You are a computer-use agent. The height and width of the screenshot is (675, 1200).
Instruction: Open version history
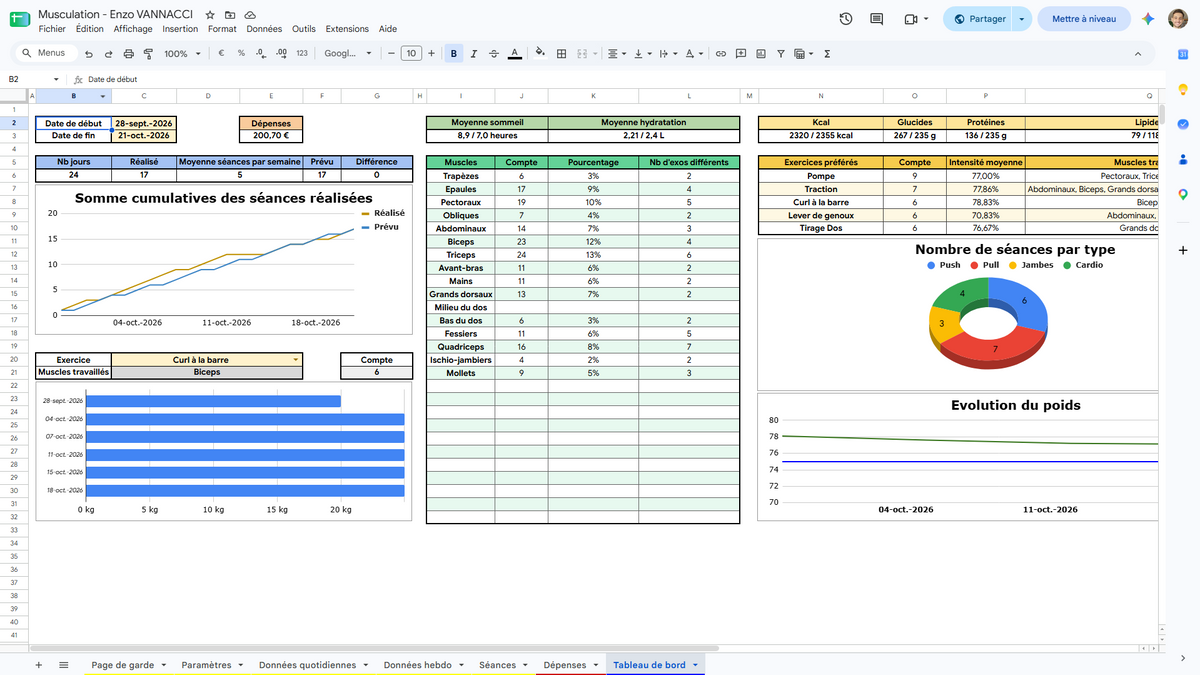(846, 19)
